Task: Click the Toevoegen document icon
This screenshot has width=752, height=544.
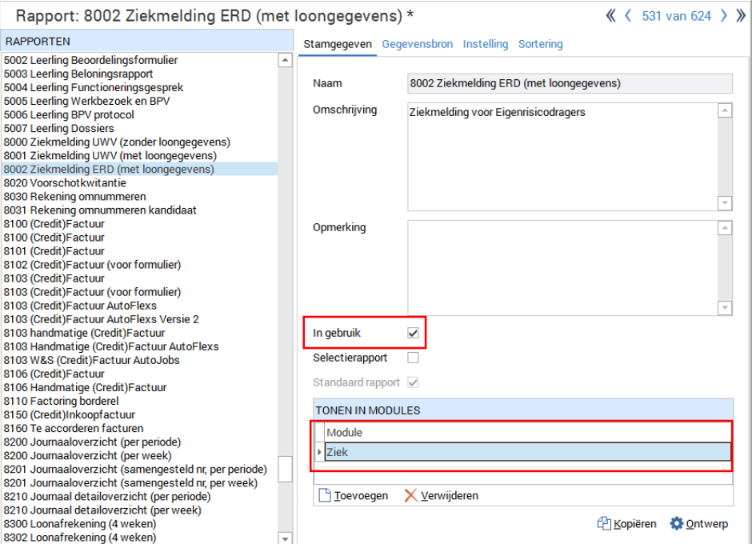Action: click(x=323, y=496)
